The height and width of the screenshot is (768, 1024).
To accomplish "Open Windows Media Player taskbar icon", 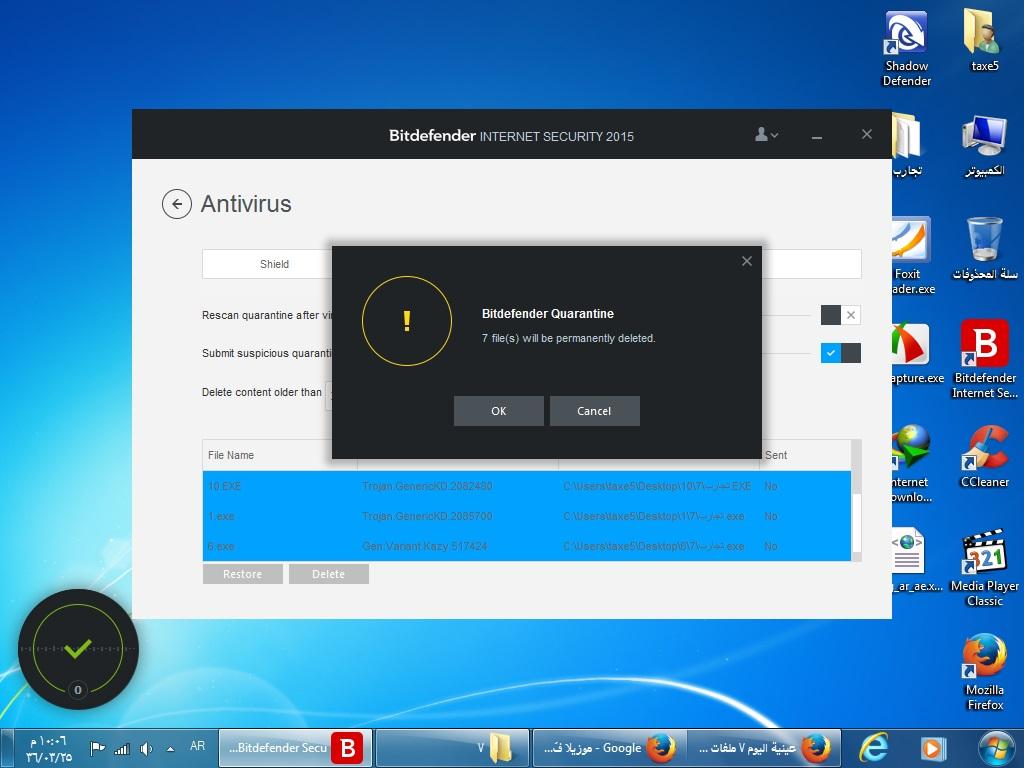I will click(933, 748).
